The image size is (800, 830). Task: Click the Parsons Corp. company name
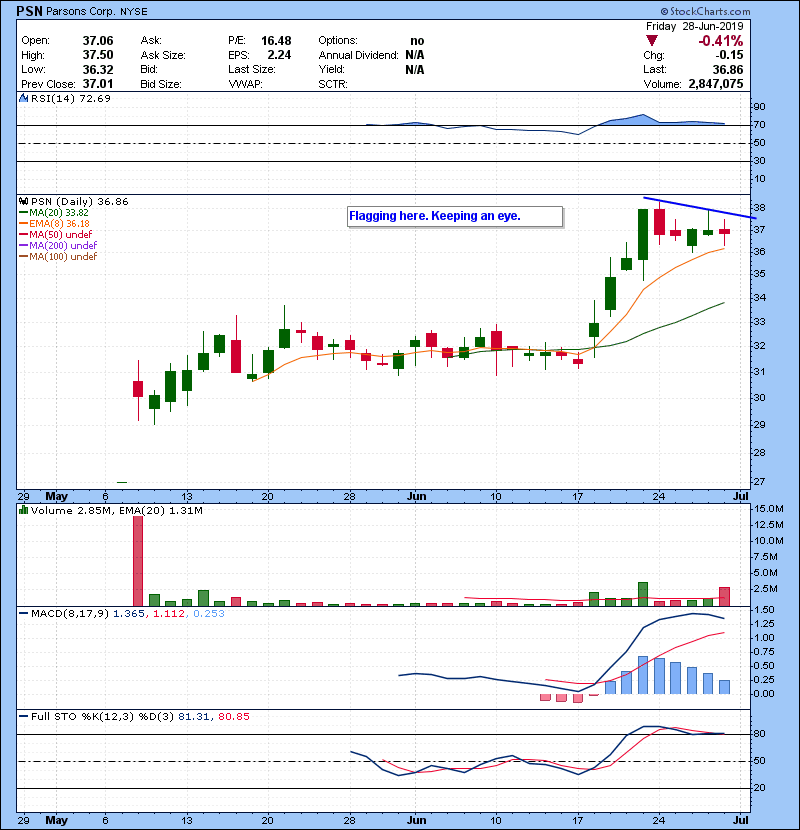(x=80, y=12)
